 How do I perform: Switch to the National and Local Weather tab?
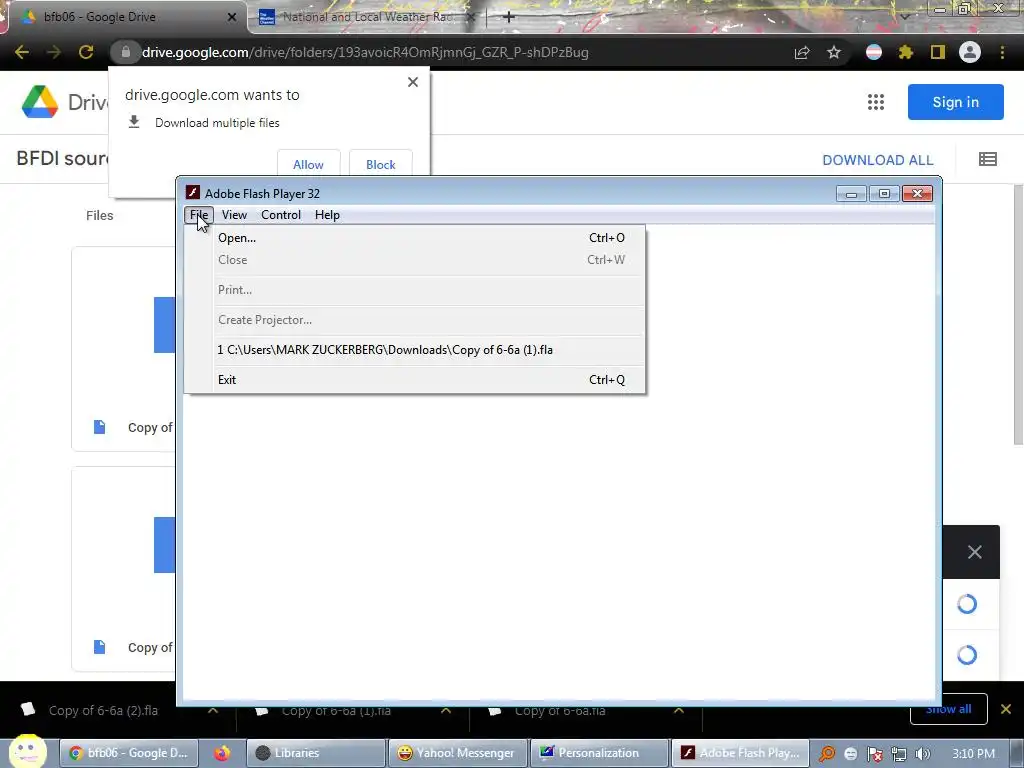(x=366, y=17)
